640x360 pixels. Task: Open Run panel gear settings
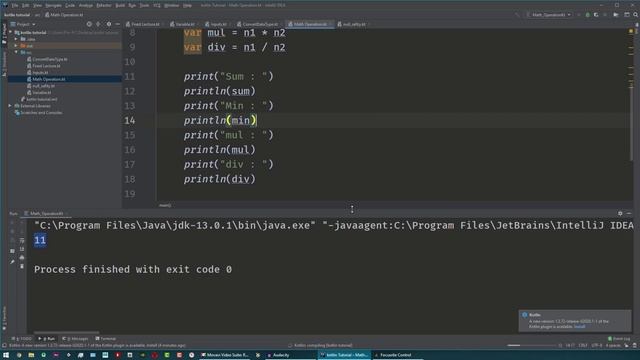click(x=620, y=213)
